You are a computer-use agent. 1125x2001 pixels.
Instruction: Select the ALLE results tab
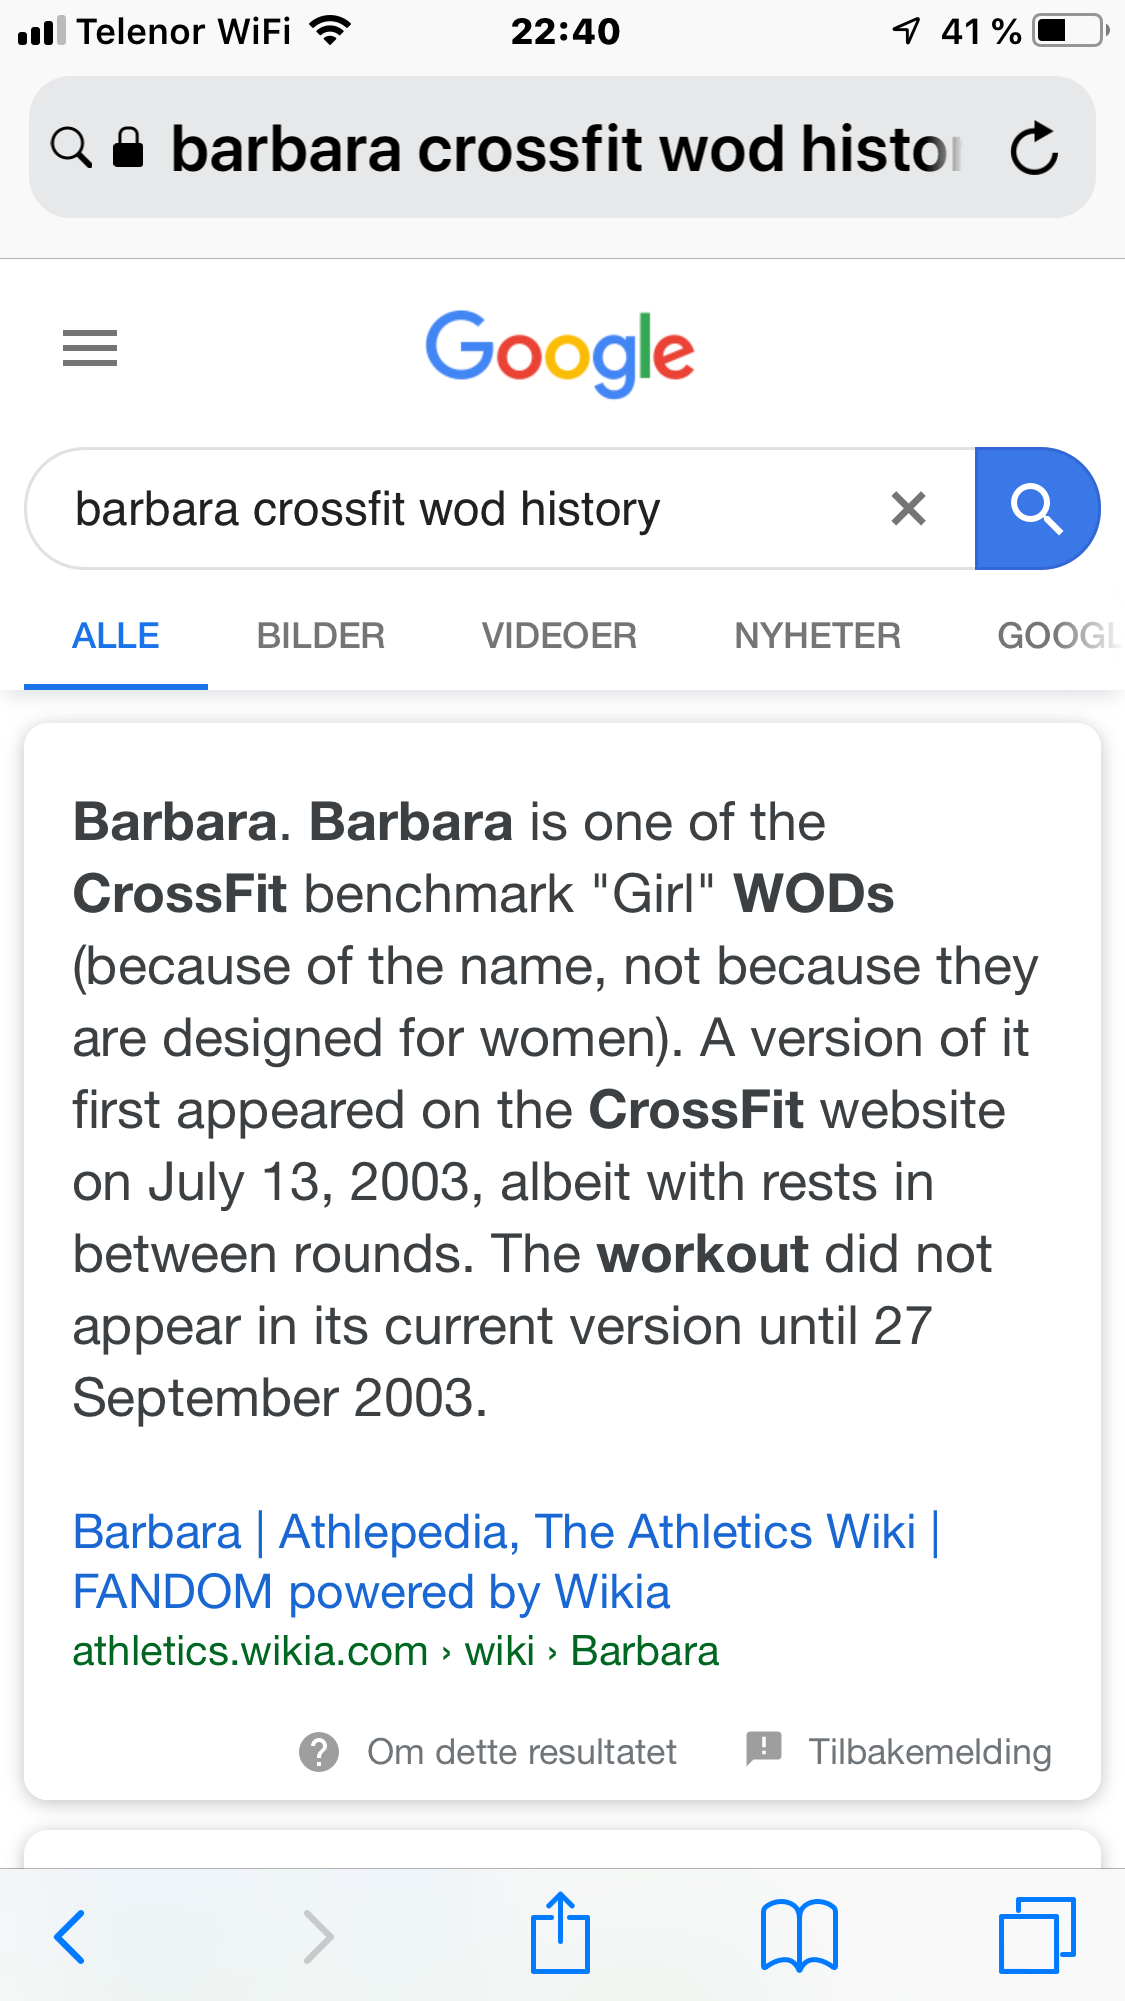point(116,636)
